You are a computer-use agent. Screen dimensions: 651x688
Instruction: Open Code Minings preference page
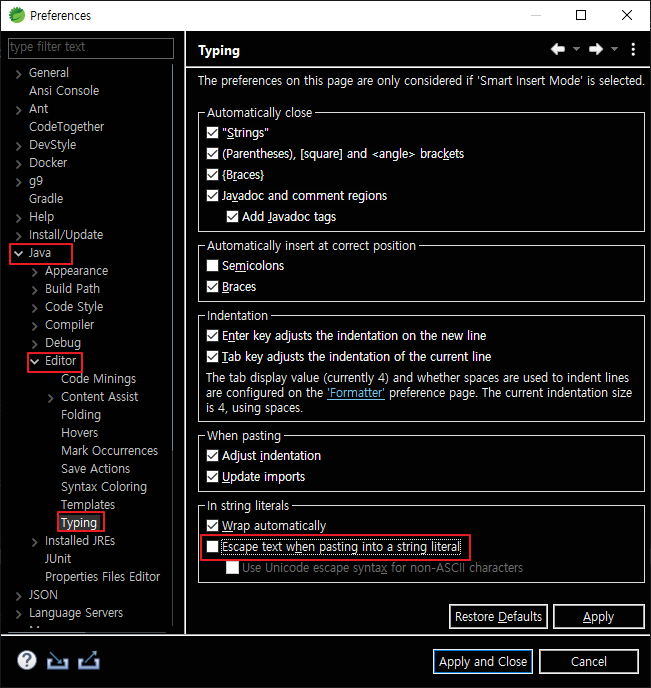tap(99, 379)
